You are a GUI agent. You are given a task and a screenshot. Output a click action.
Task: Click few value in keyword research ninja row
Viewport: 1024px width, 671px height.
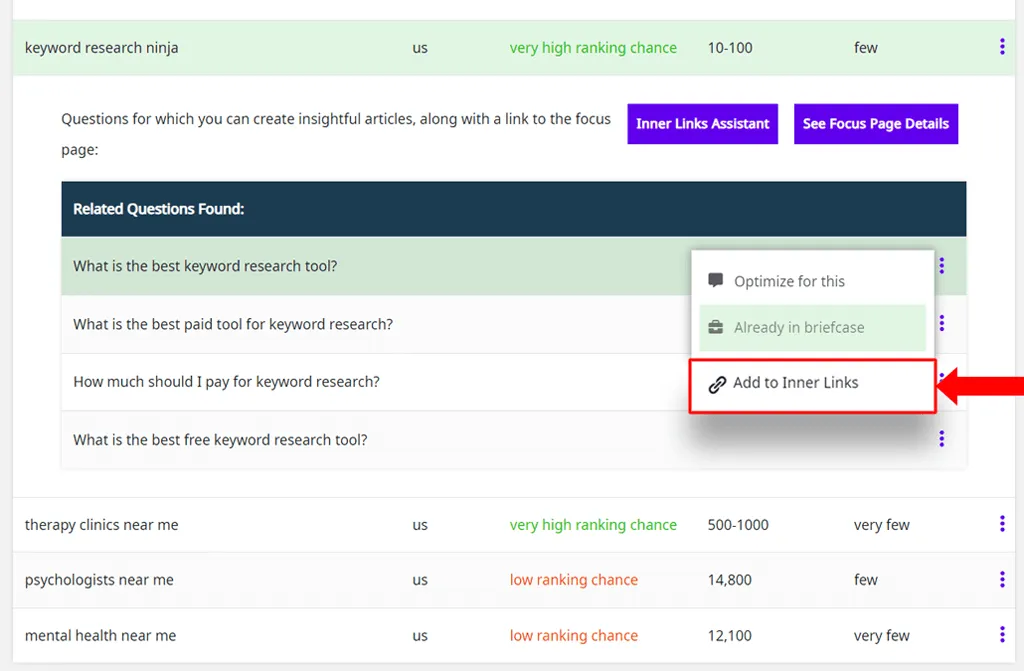[x=865, y=48]
